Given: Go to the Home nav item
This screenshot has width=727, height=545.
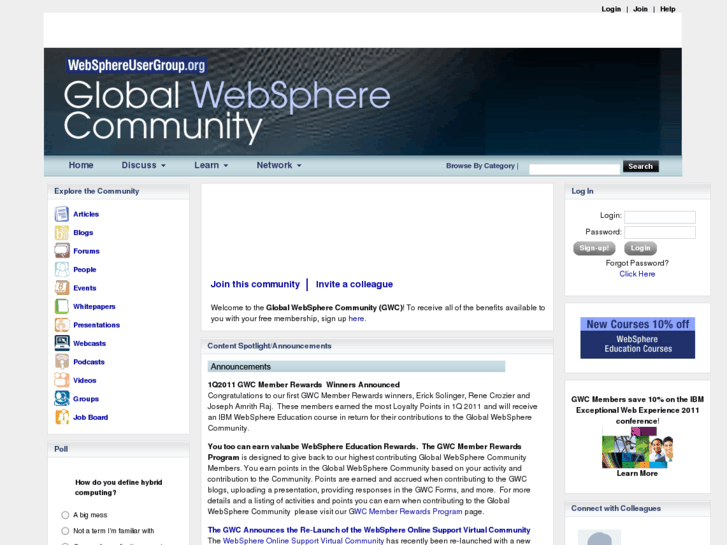Looking at the screenshot, I should [81, 165].
